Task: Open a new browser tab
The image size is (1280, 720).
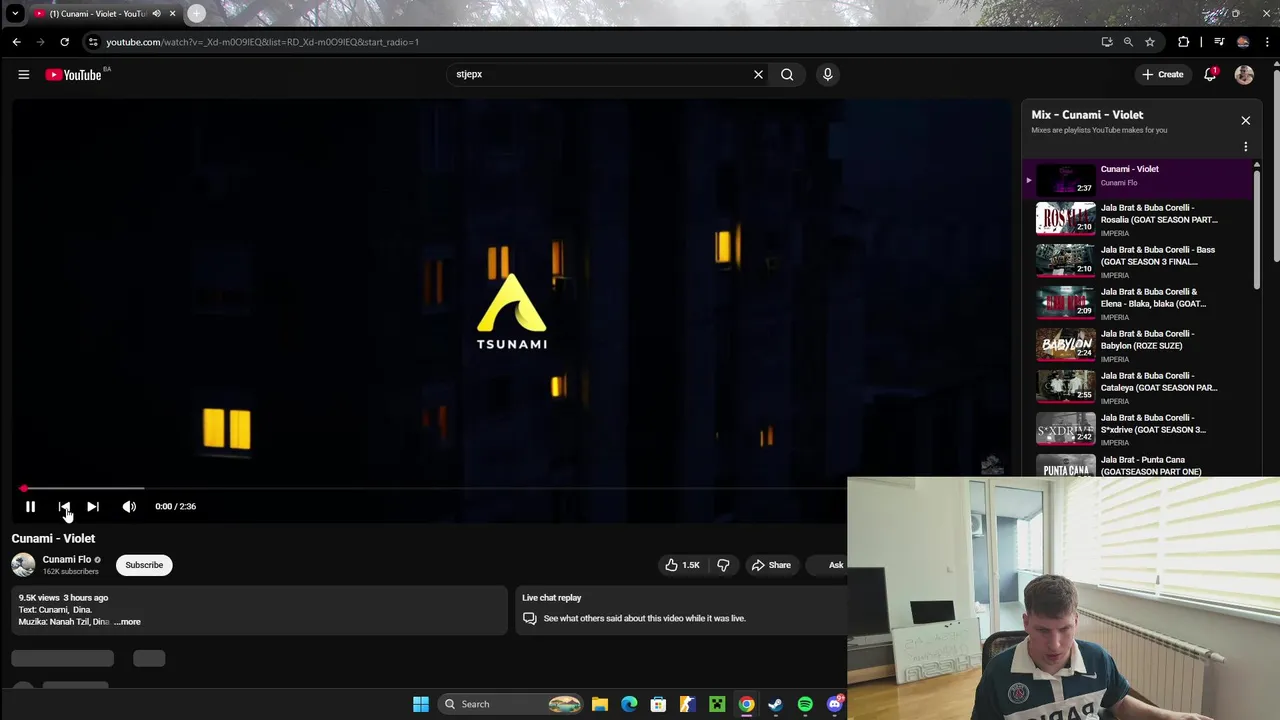Action: pos(196,13)
